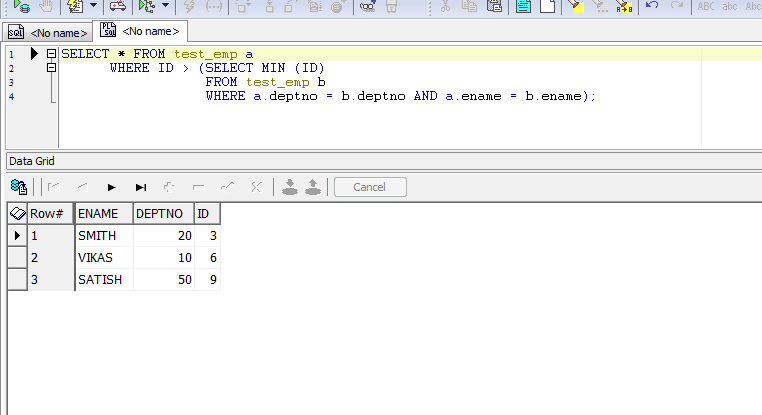
Task: Jump to last record in data grid
Action: (141, 187)
